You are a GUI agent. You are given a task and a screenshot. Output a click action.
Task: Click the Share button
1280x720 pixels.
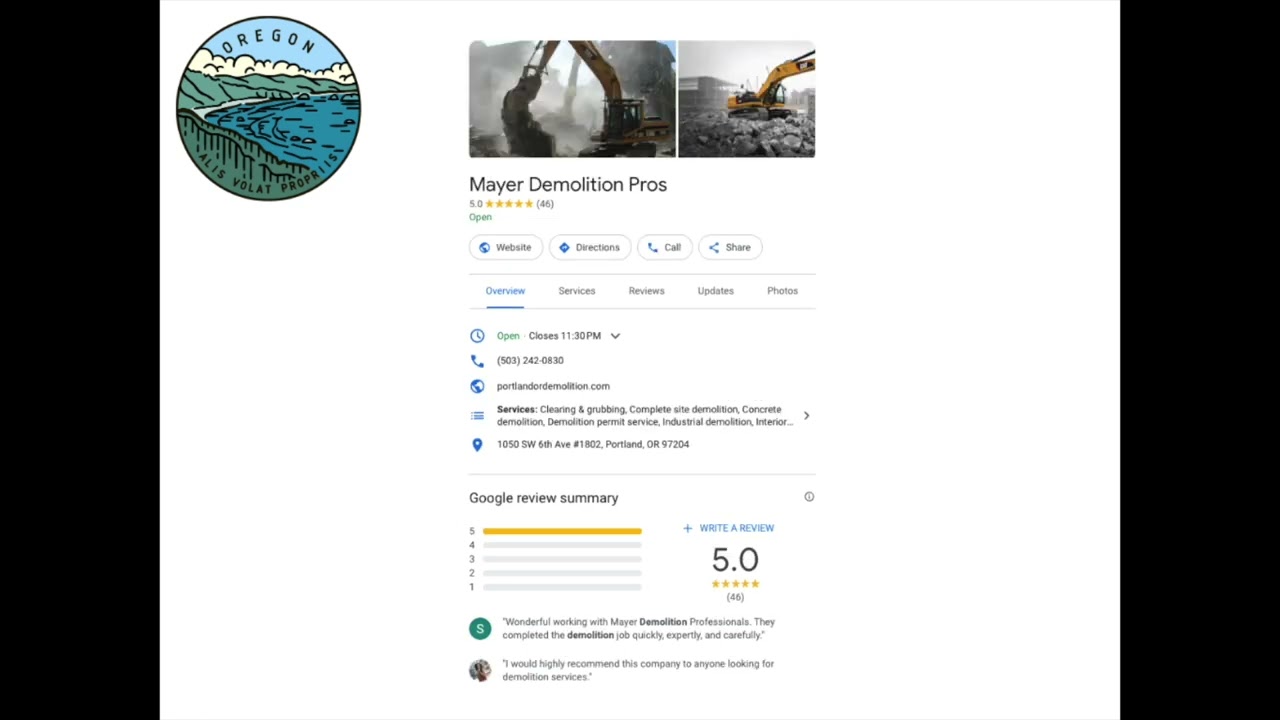730,247
